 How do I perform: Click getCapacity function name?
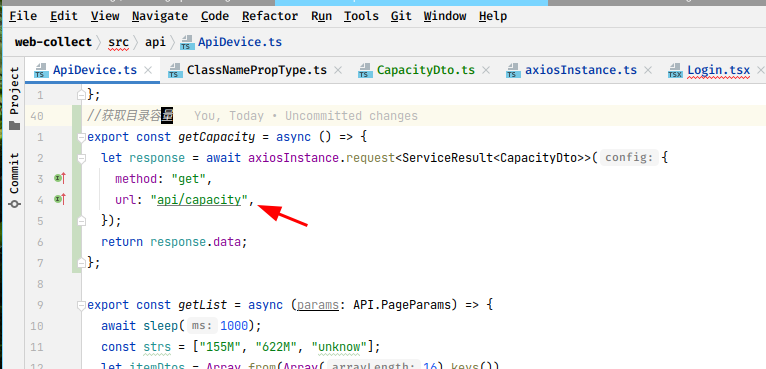[217, 137]
